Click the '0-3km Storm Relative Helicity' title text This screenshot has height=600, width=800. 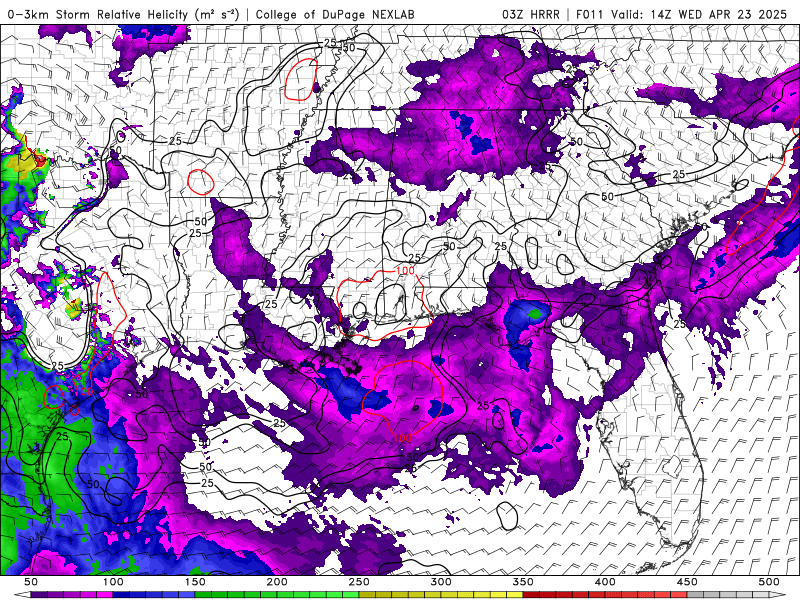click(x=122, y=14)
